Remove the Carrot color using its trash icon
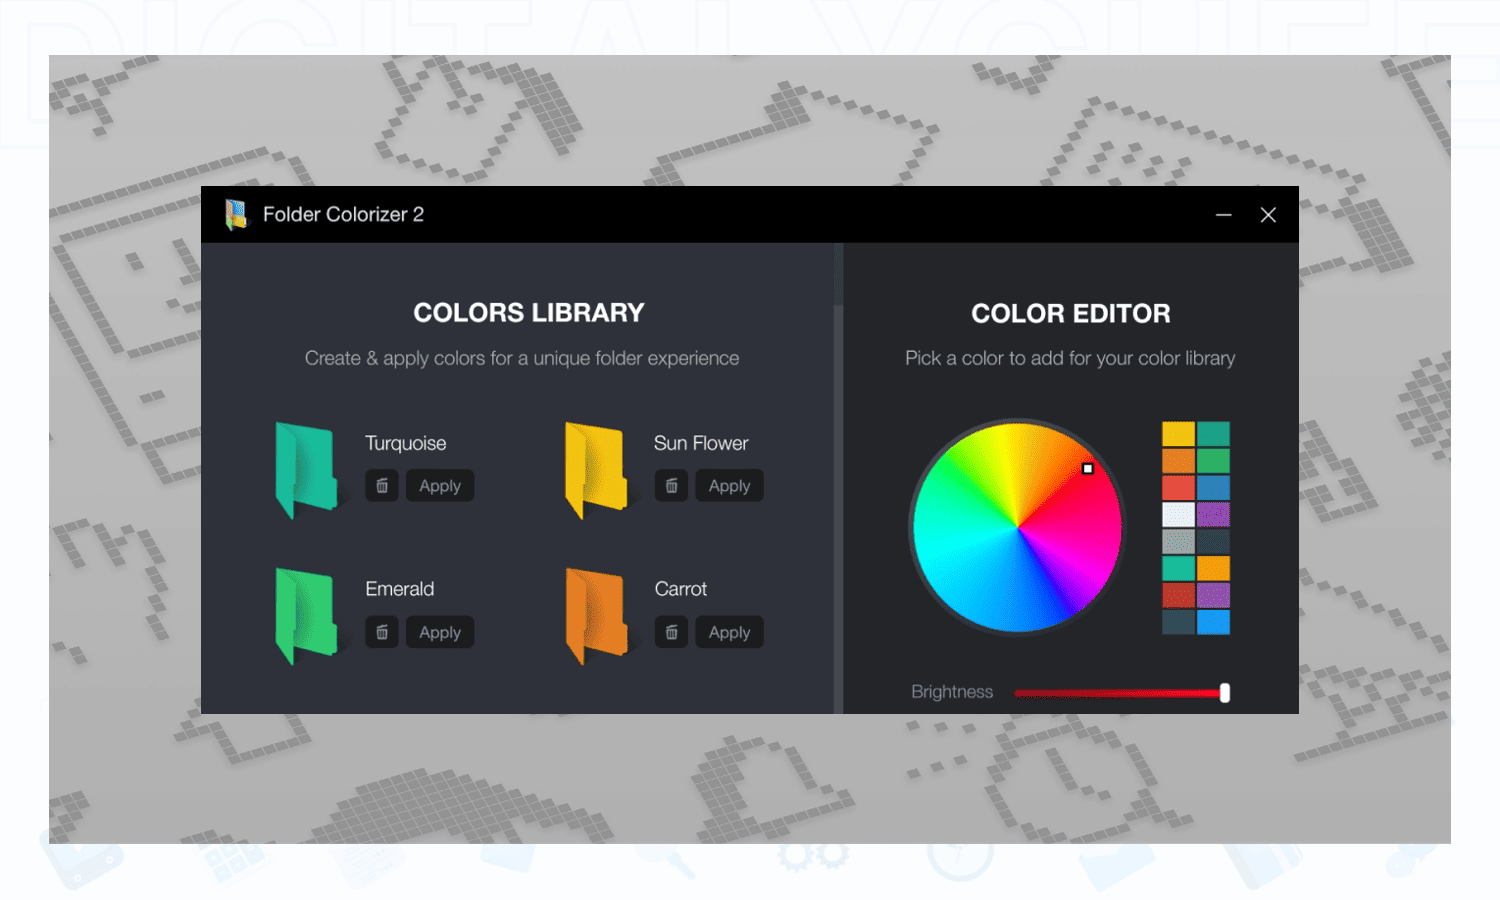Image resolution: width=1500 pixels, height=900 pixels. (672, 632)
